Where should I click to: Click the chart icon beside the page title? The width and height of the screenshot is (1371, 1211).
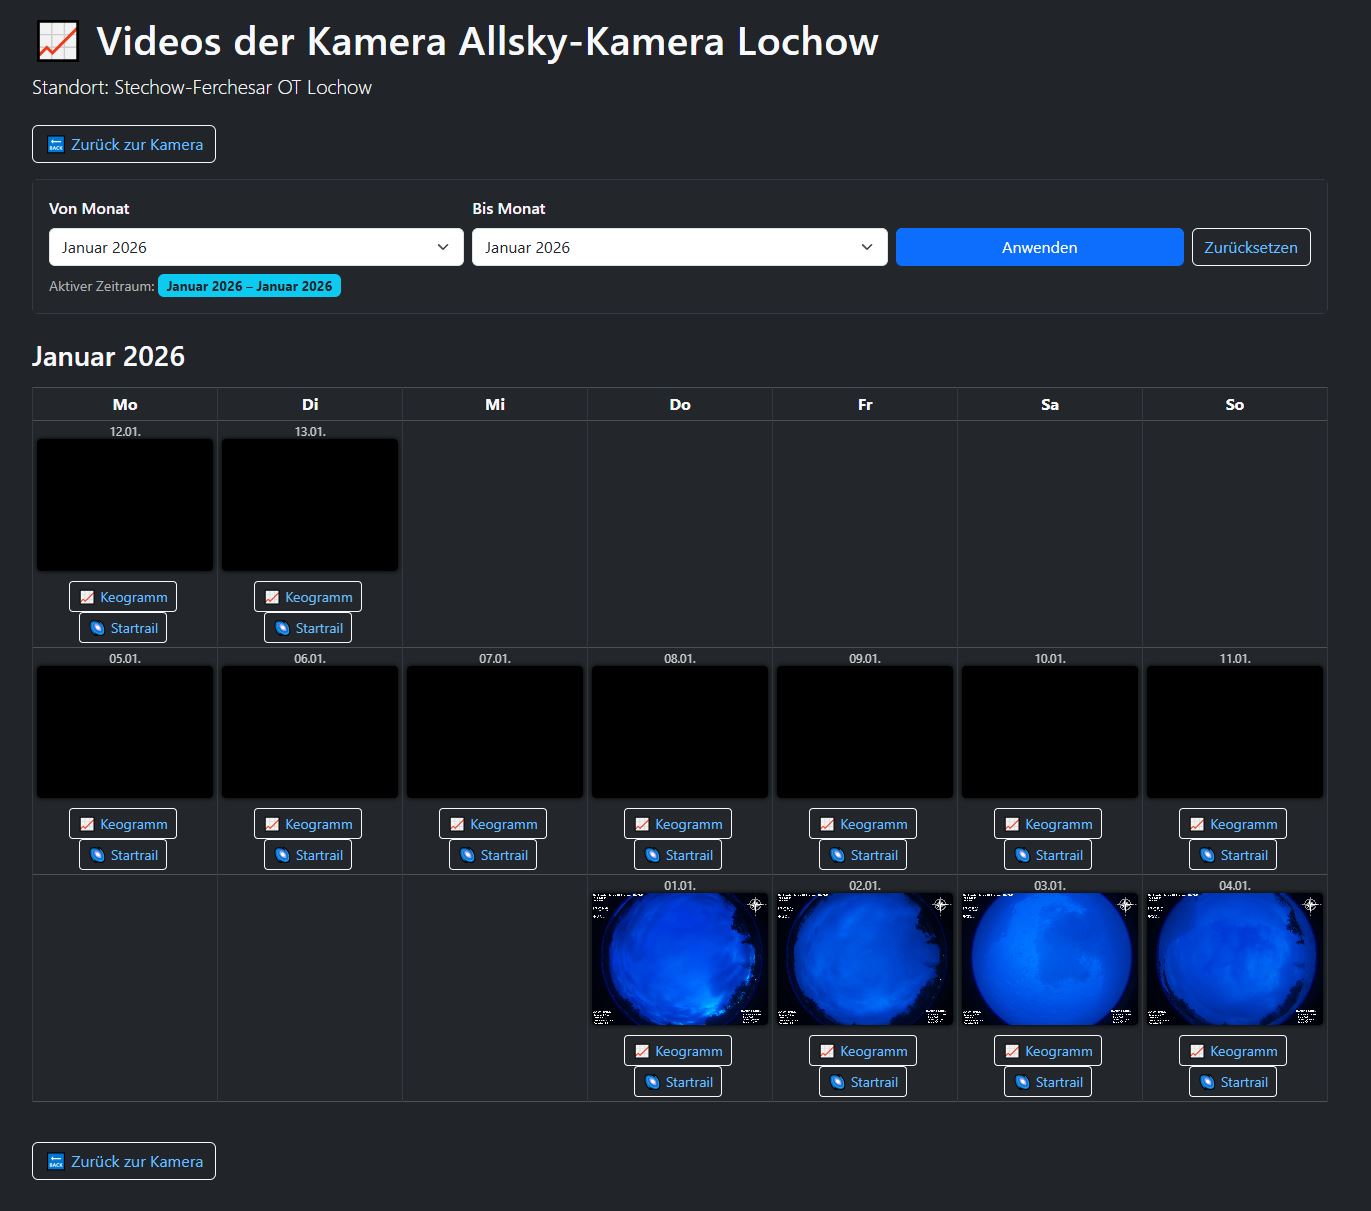(57, 41)
